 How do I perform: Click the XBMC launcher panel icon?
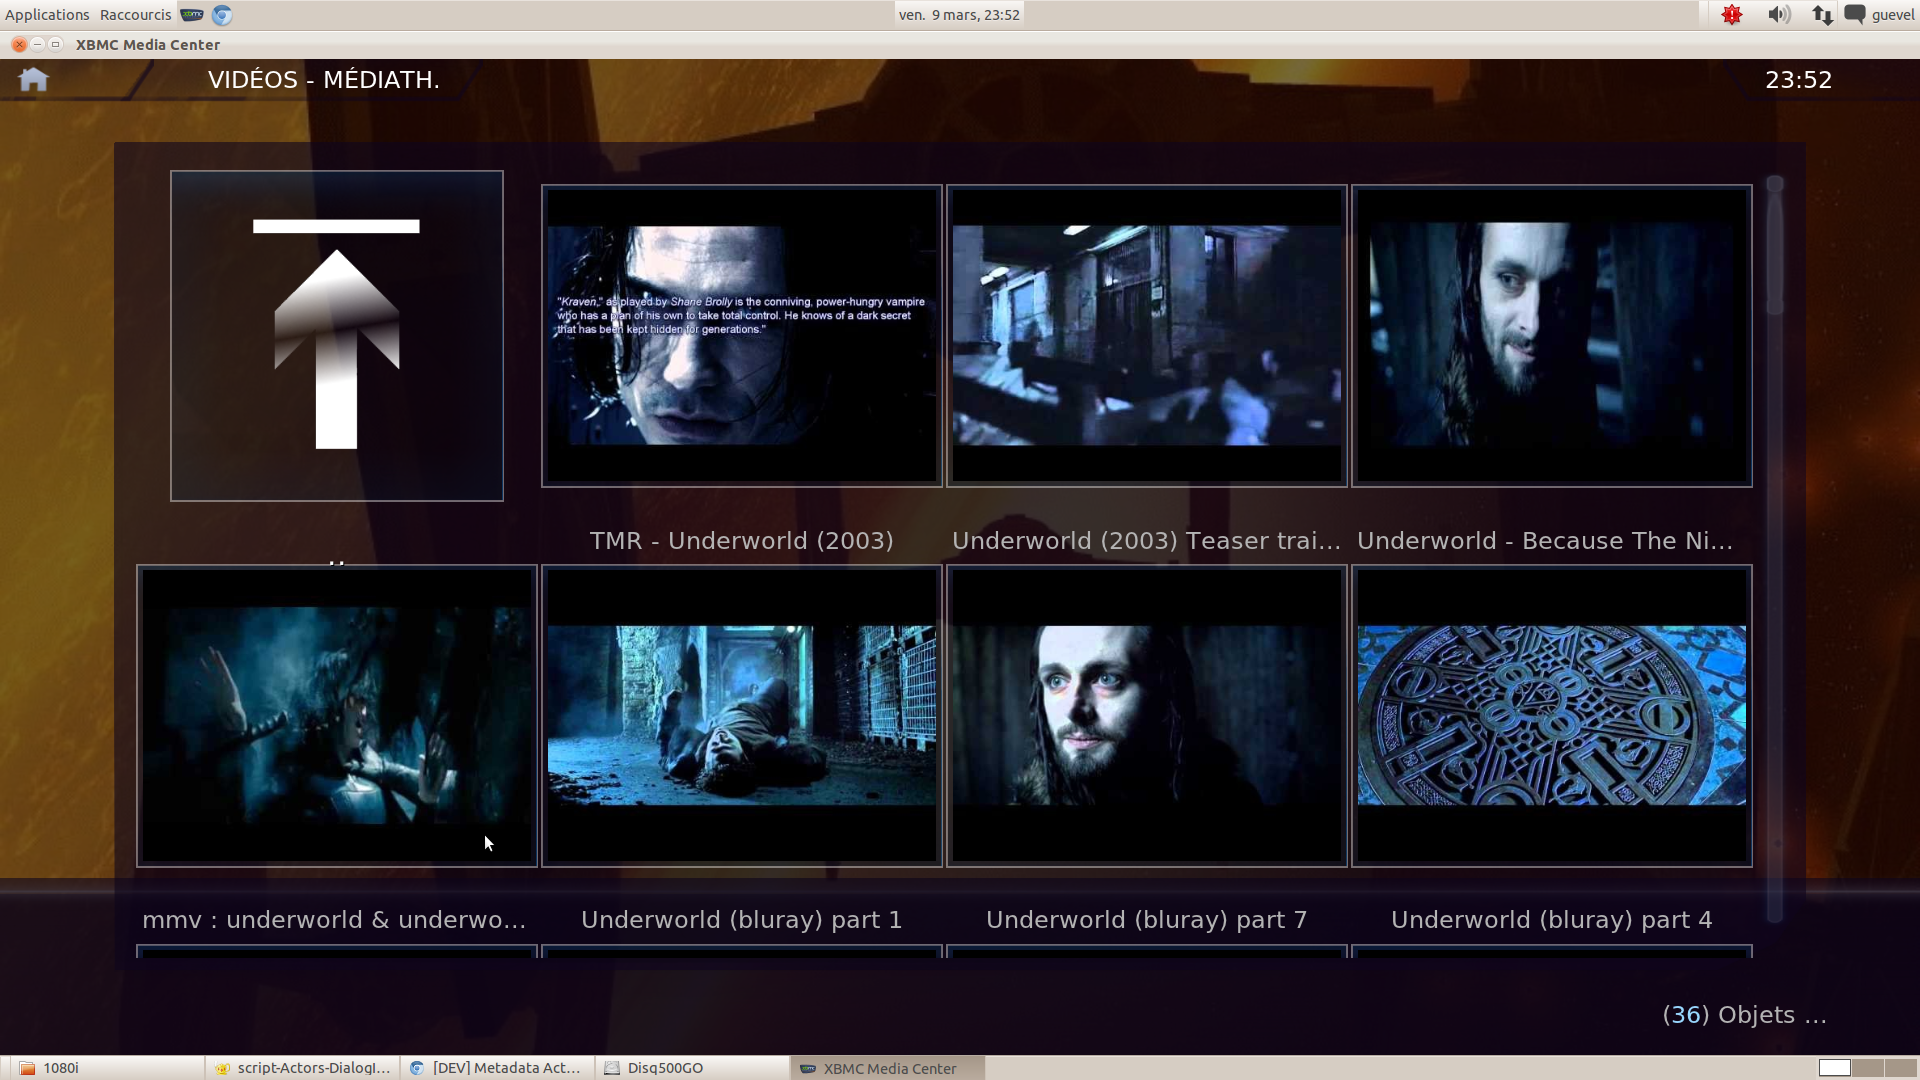point(192,15)
